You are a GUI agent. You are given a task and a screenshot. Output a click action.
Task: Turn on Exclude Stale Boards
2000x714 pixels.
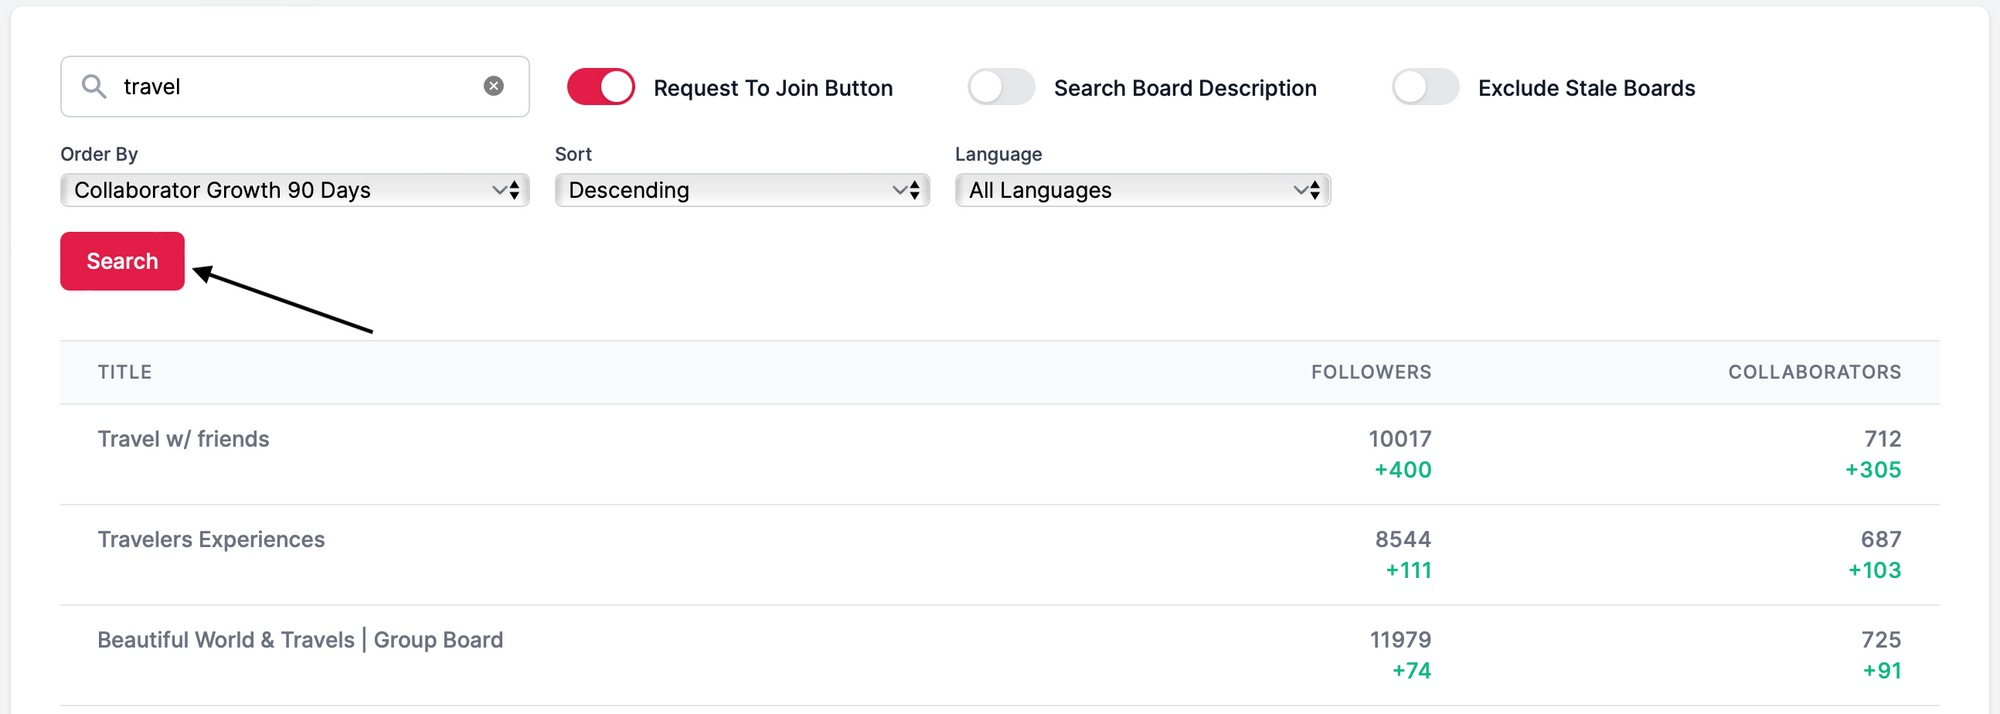pos(1425,87)
